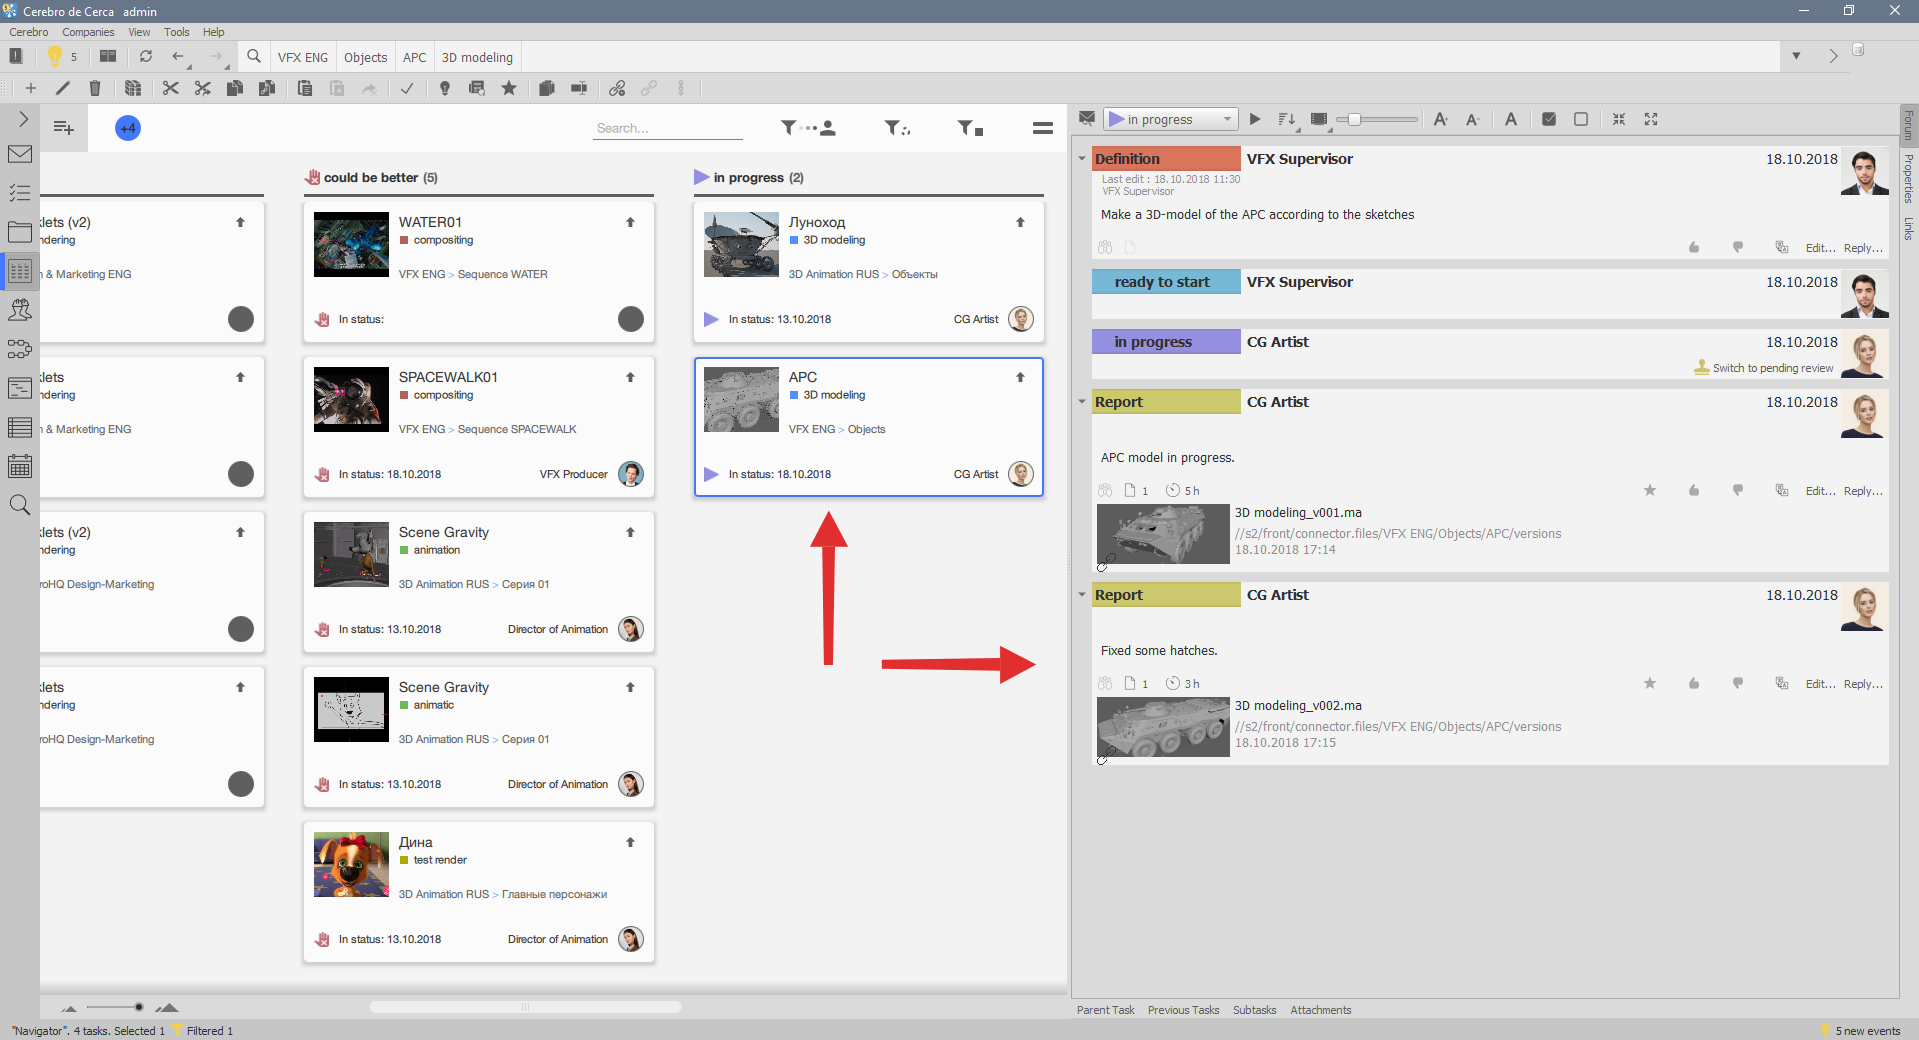1919x1040 pixels.
Task: Open the 'in progress' status dropdown
Action: click(x=1171, y=119)
